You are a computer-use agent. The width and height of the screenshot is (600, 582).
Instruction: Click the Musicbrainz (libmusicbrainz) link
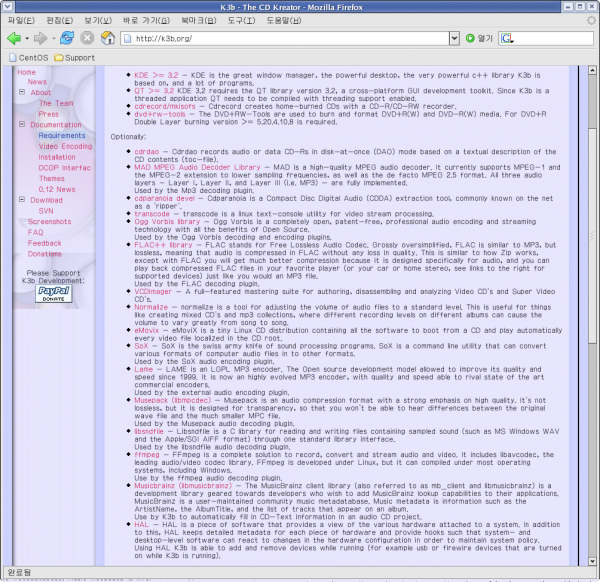point(183,486)
